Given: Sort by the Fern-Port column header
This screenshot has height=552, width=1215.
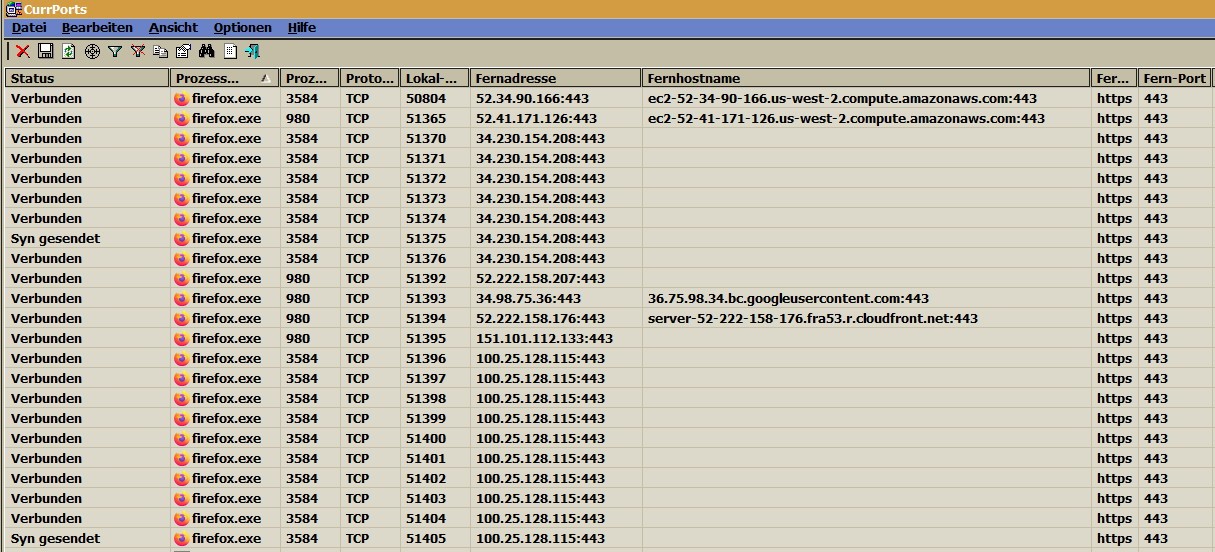Looking at the screenshot, I should (1174, 78).
